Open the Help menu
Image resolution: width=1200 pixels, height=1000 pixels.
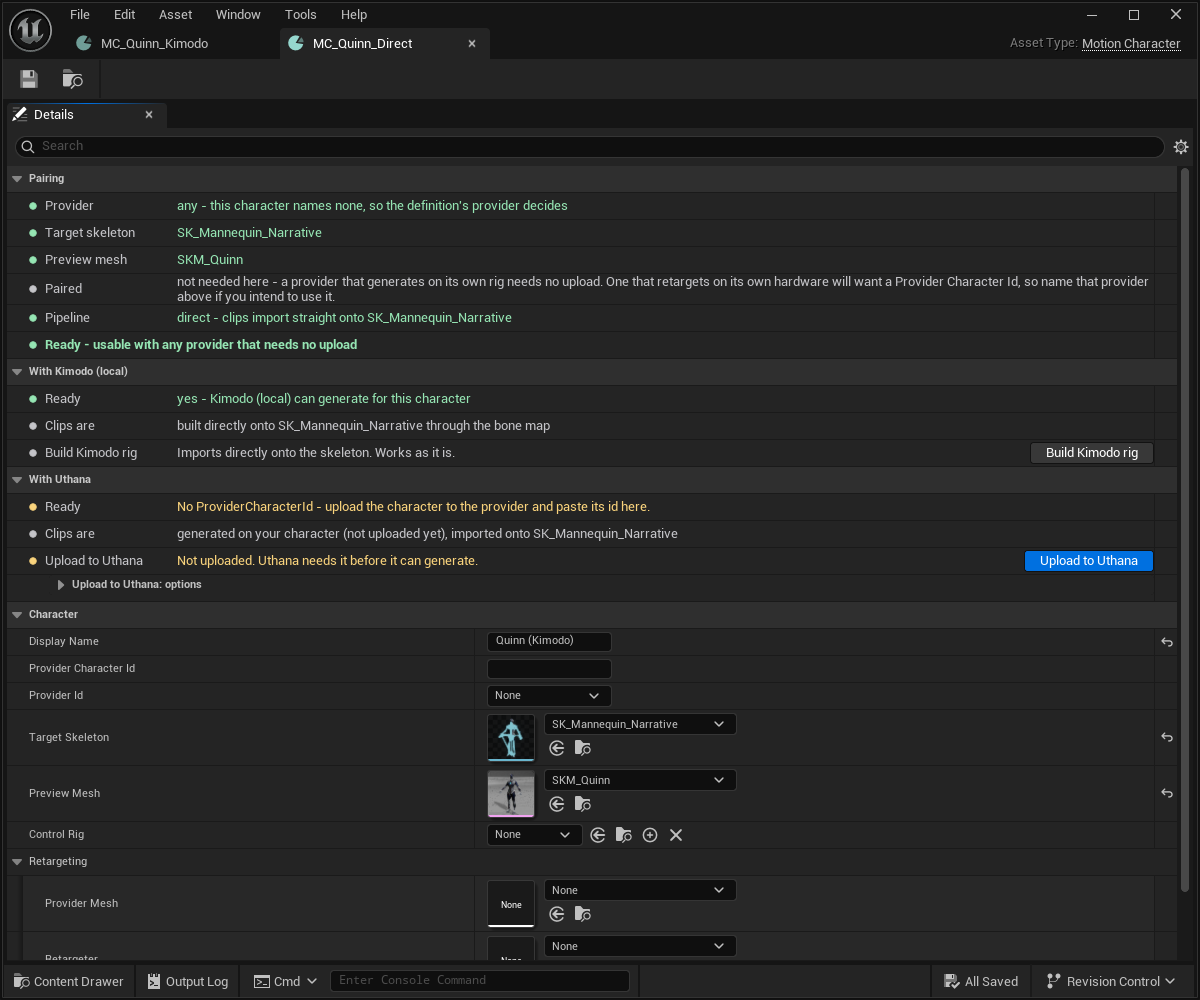coord(354,15)
